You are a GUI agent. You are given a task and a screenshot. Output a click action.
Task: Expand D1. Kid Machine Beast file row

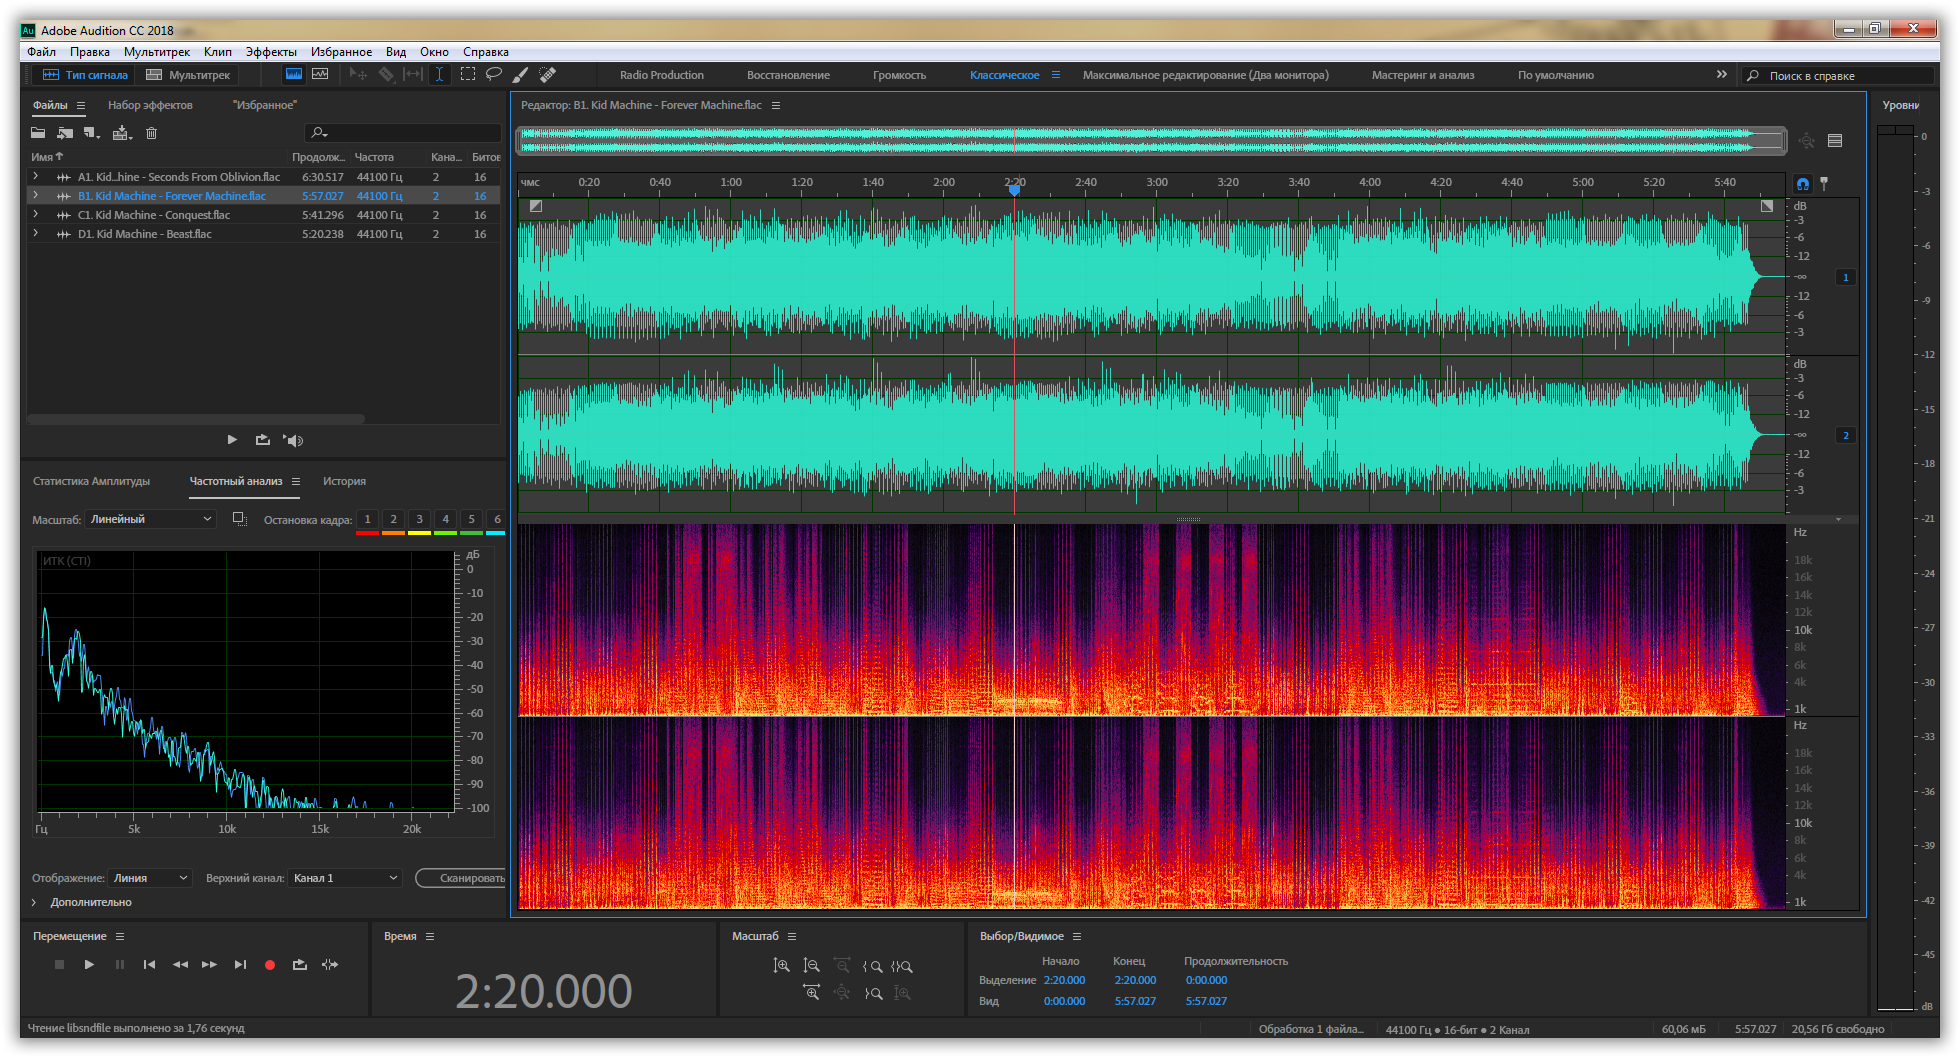pyautogui.click(x=36, y=234)
